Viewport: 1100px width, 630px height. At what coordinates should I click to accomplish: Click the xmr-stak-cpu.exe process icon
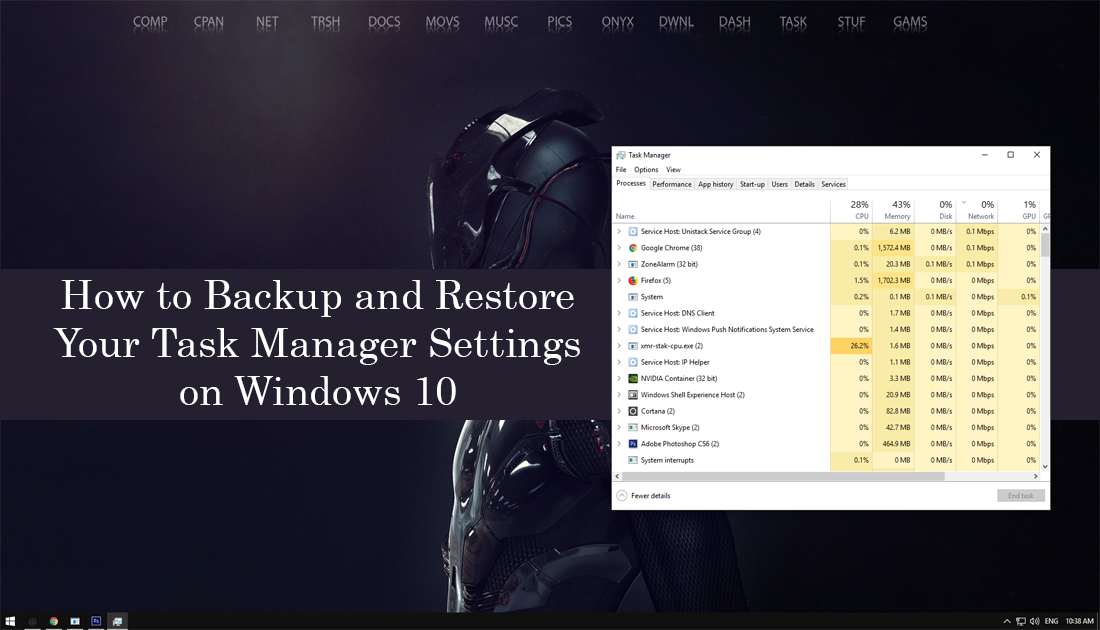633,346
